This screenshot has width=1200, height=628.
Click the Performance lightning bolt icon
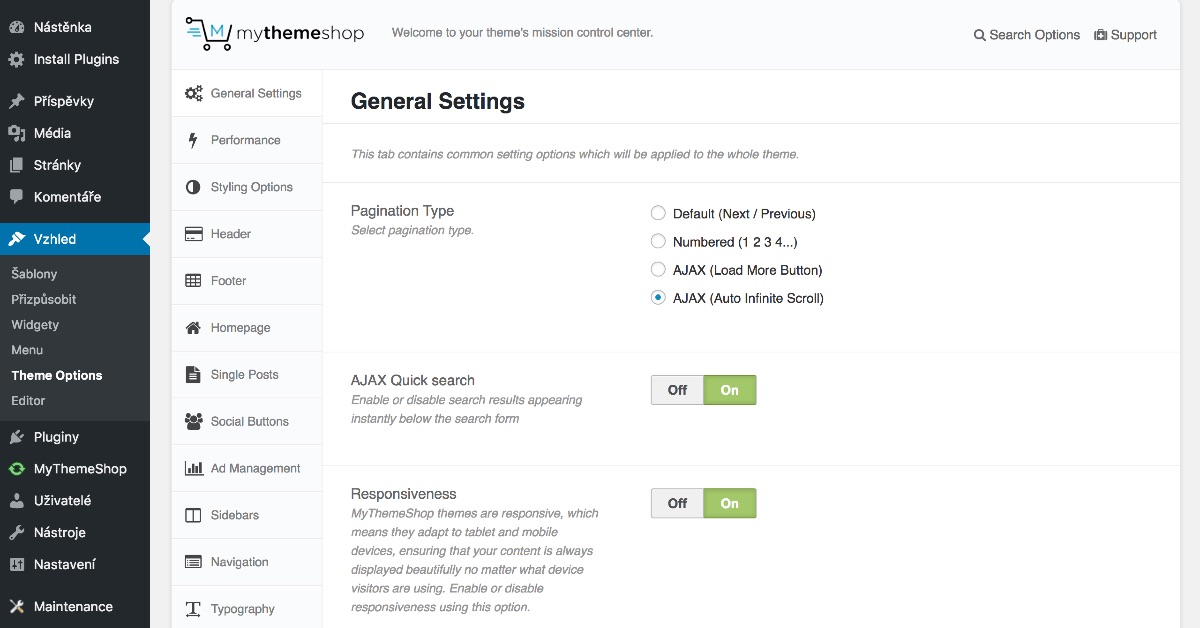coord(193,140)
